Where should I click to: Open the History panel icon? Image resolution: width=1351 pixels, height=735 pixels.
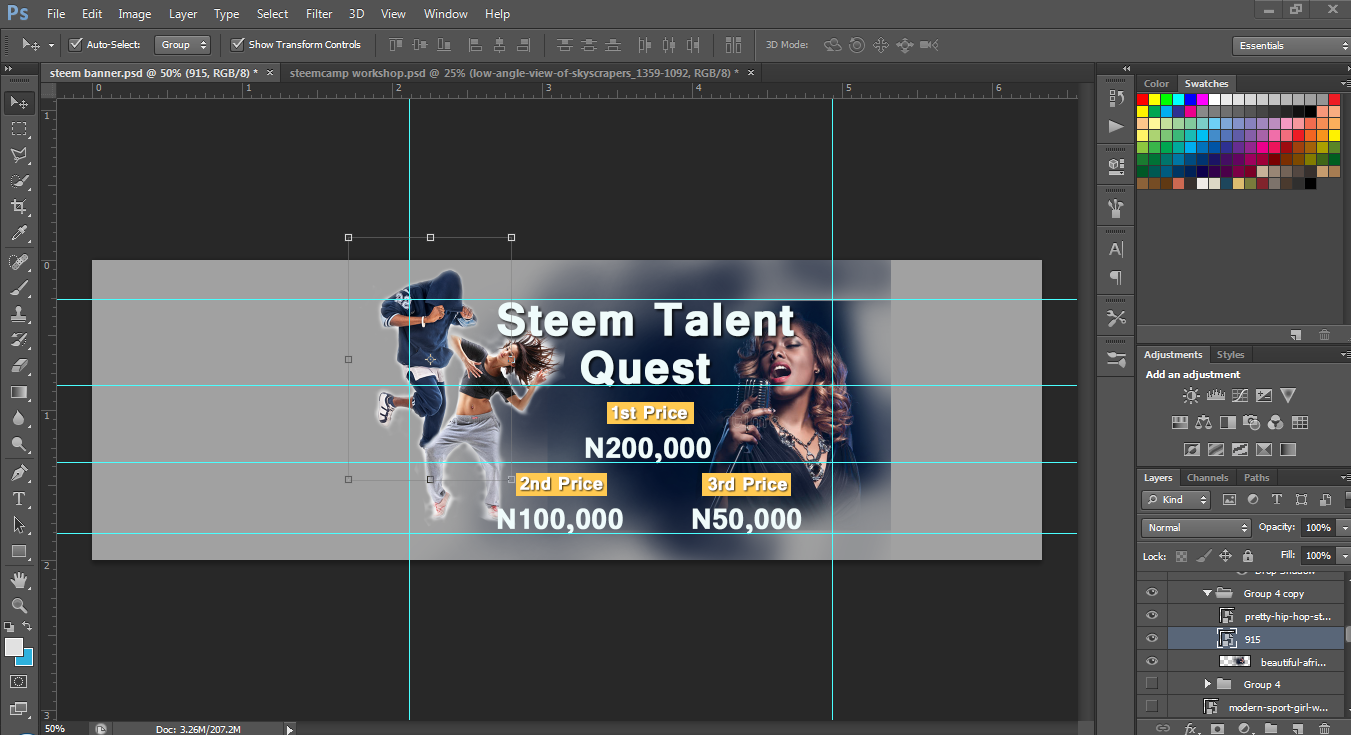1116,97
